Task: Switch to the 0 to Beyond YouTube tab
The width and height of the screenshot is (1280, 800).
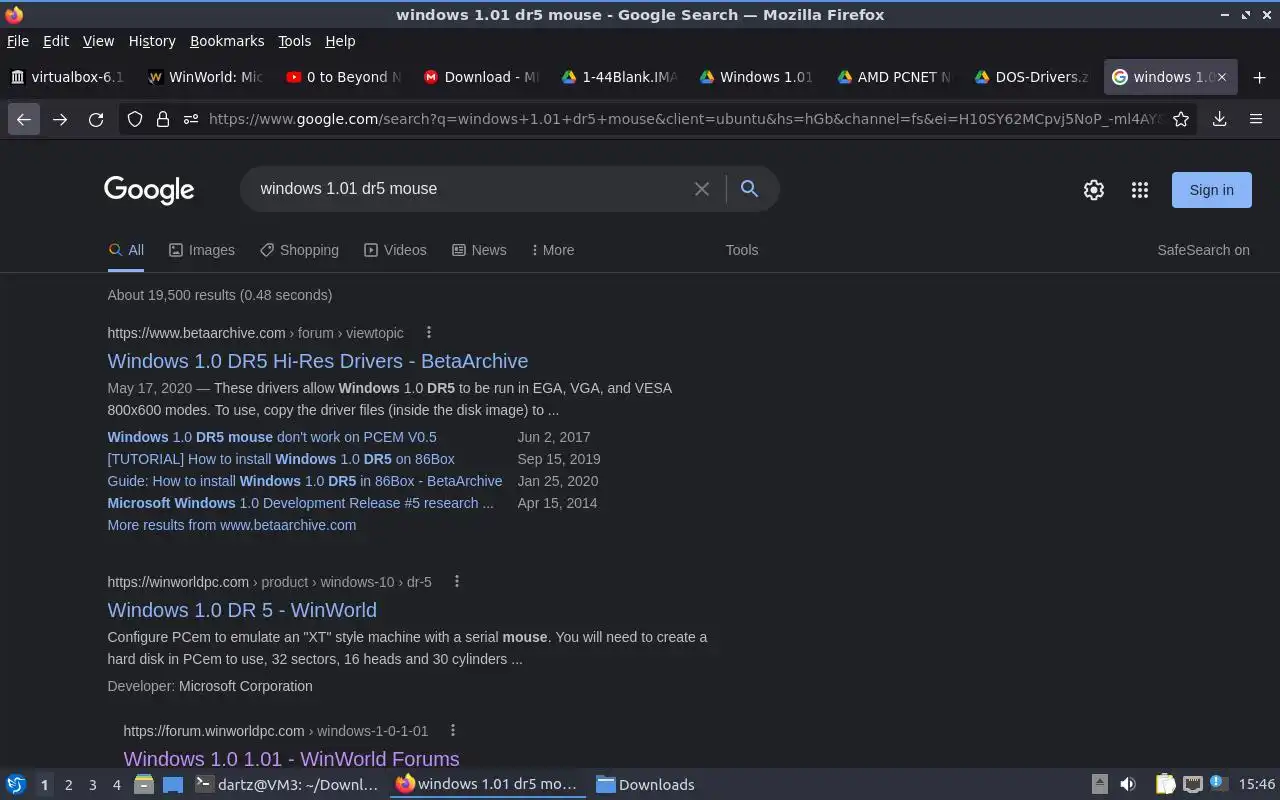Action: click(343, 77)
